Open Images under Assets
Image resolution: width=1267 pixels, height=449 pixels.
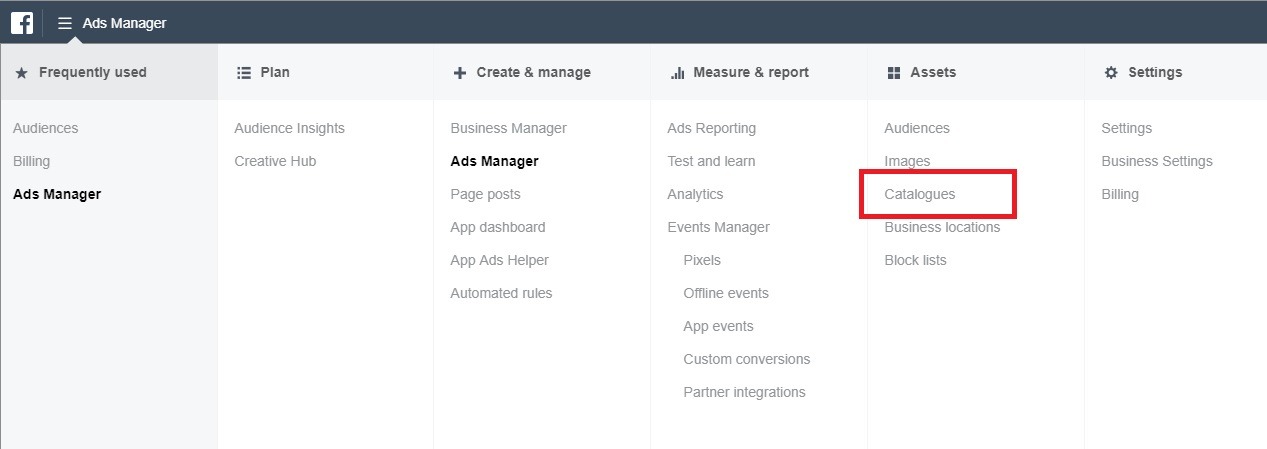pyautogui.click(x=907, y=161)
